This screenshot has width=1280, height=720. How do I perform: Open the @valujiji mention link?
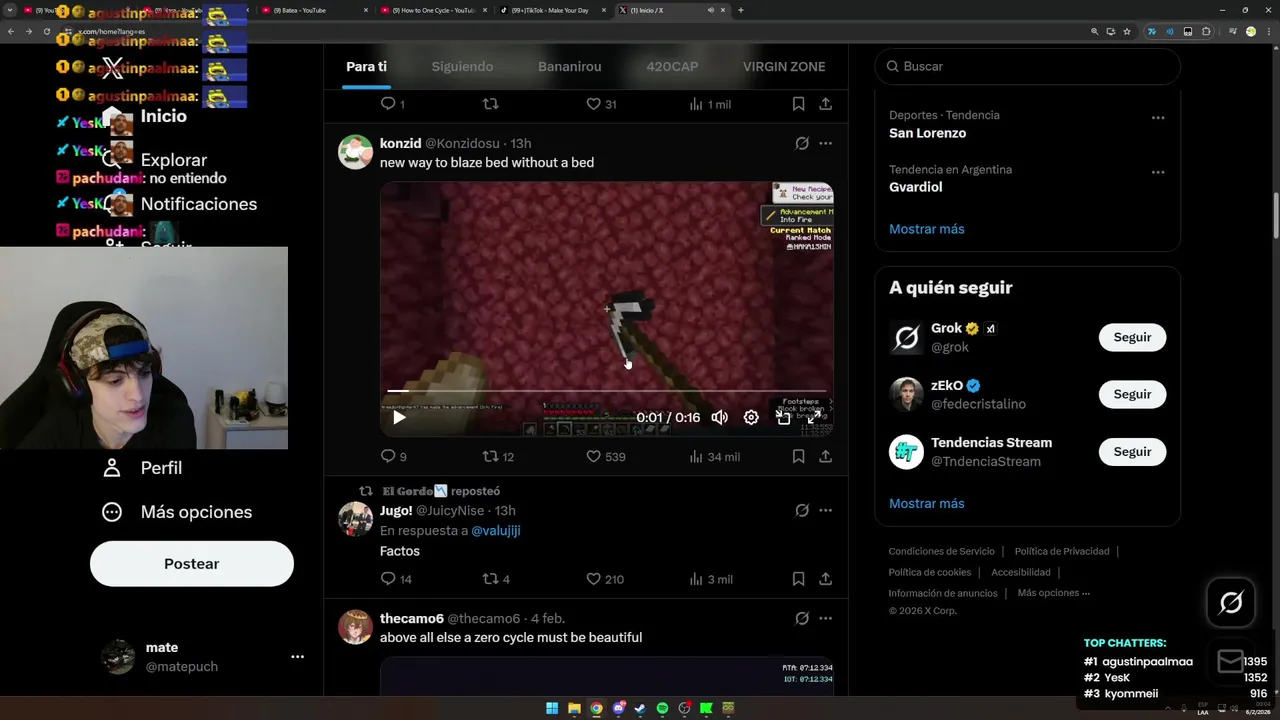coord(496,531)
